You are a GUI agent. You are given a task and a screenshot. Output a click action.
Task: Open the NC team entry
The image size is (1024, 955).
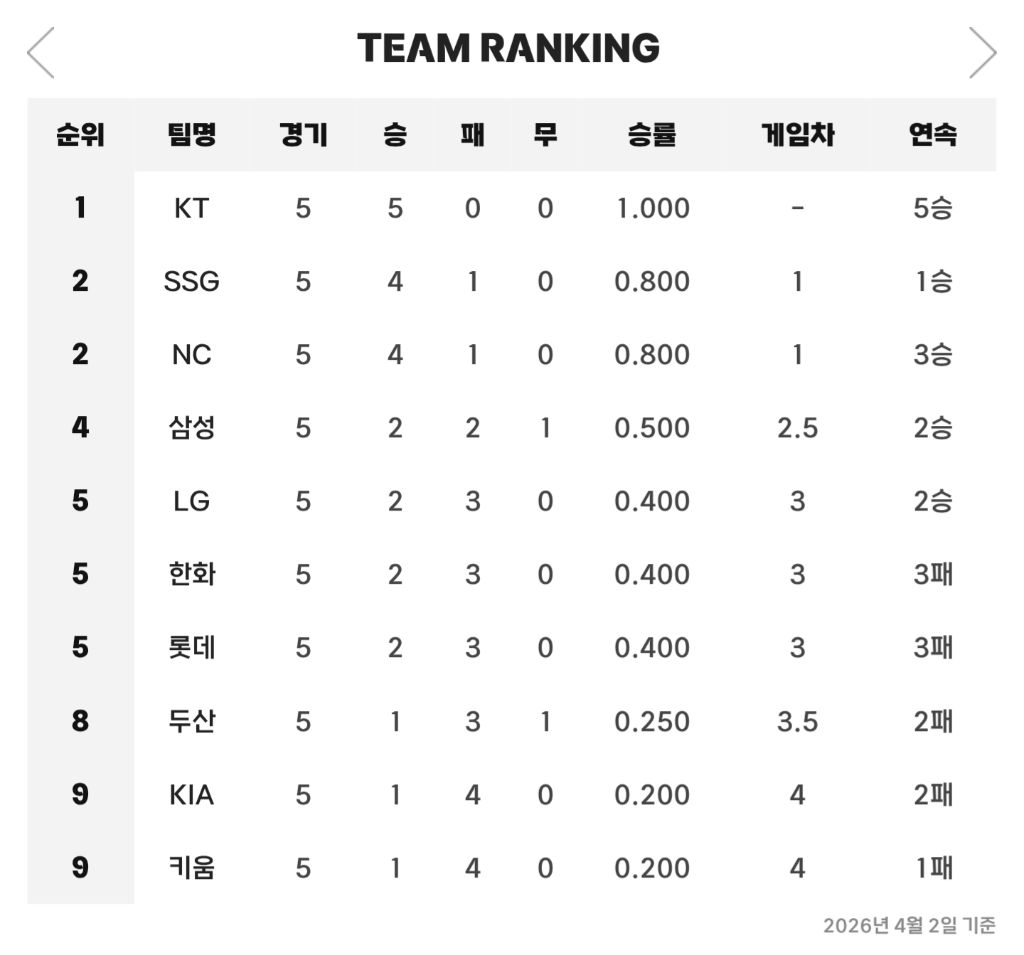point(192,355)
